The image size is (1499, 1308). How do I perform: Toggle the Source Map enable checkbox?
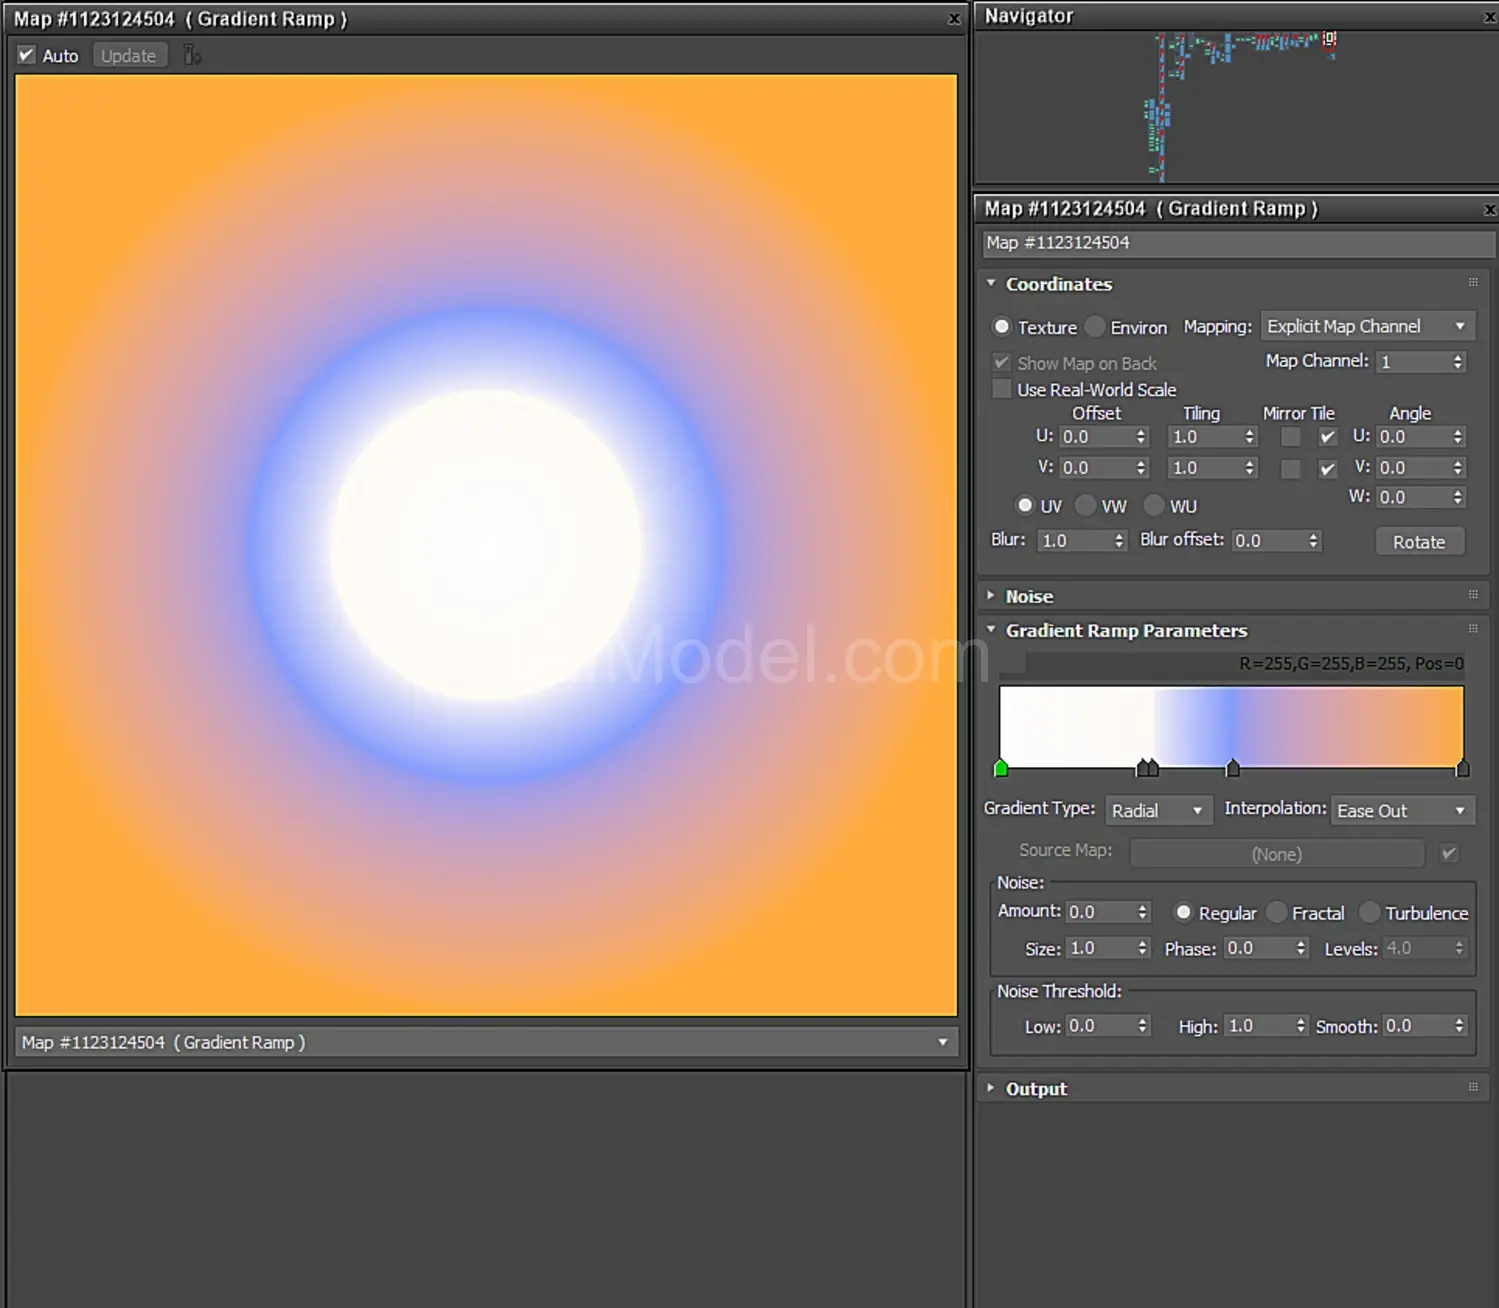(x=1449, y=853)
